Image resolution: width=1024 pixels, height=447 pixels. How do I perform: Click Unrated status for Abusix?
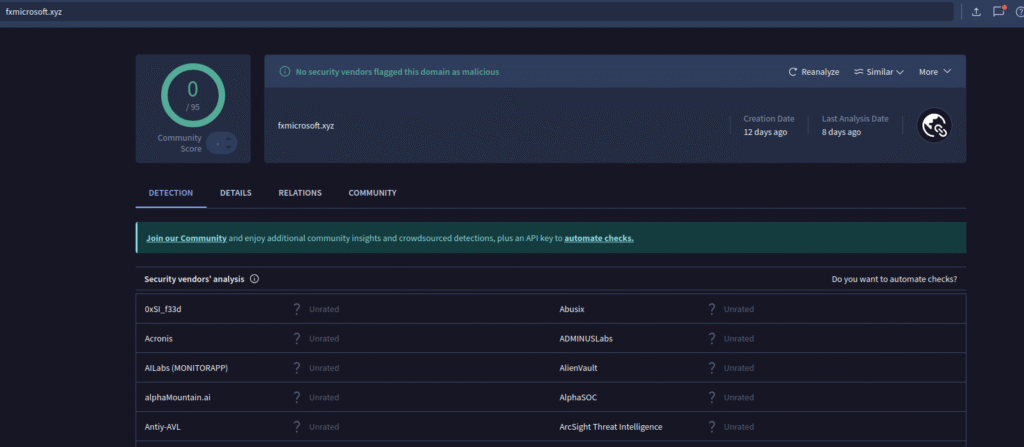739,309
